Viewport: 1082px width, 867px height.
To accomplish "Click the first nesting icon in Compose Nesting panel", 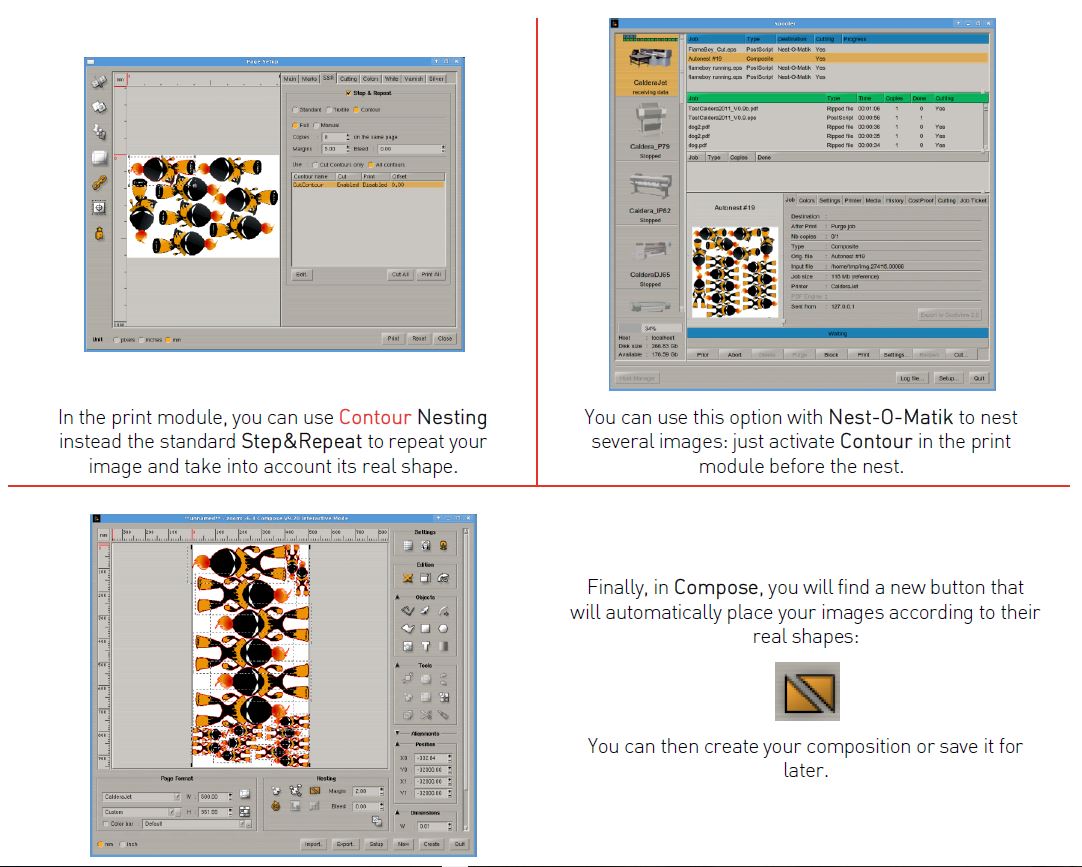I will click(x=276, y=790).
